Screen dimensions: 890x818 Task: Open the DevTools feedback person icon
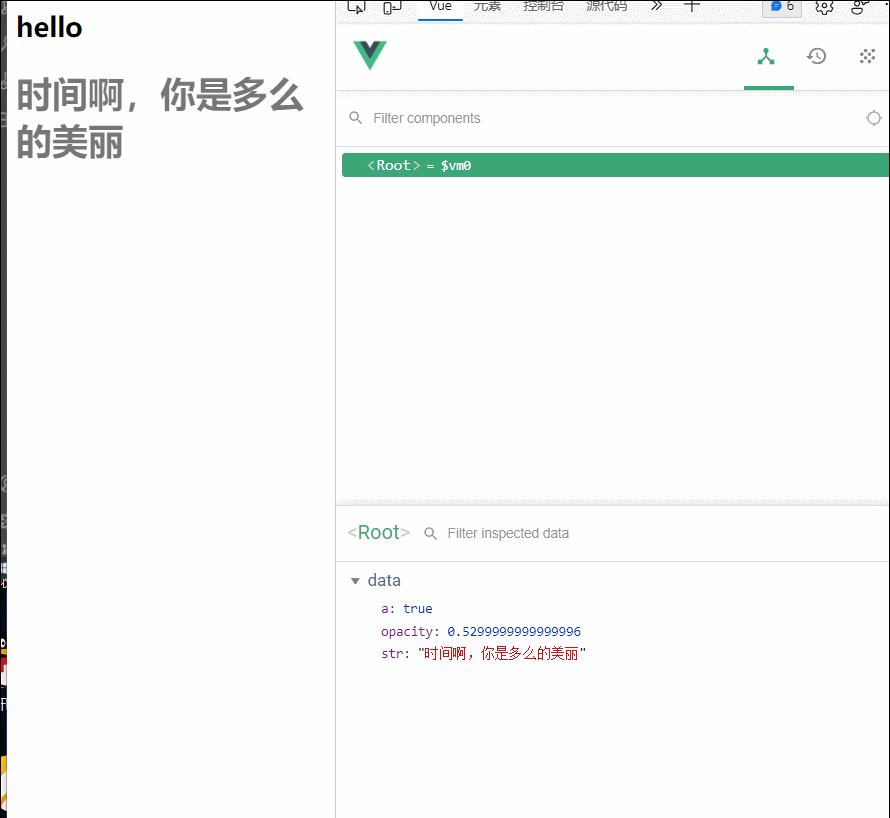point(860,7)
